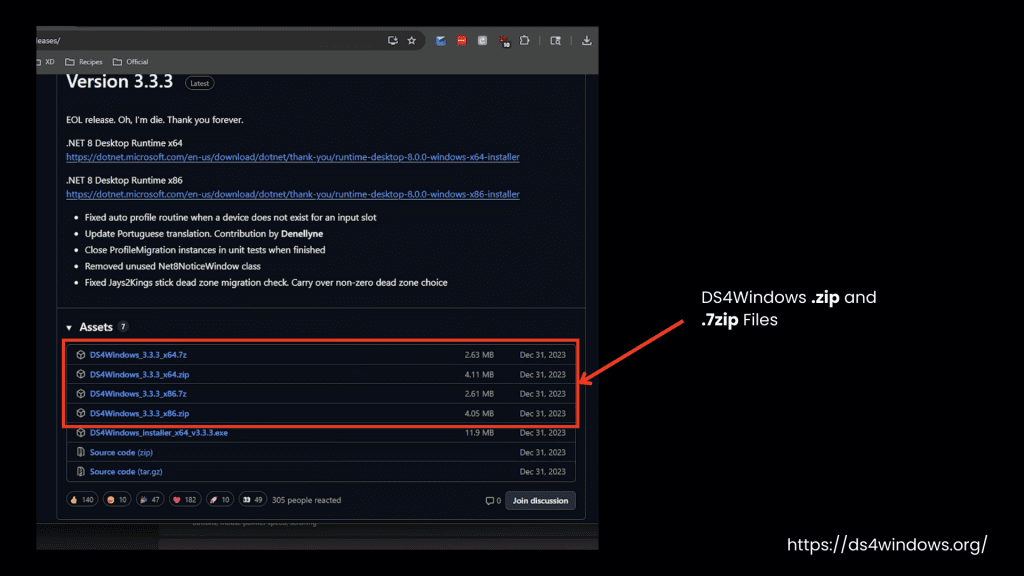Click package icon beside DS4Windows_3.3.3_x64.7z
The image size is (1024, 576).
(81, 355)
